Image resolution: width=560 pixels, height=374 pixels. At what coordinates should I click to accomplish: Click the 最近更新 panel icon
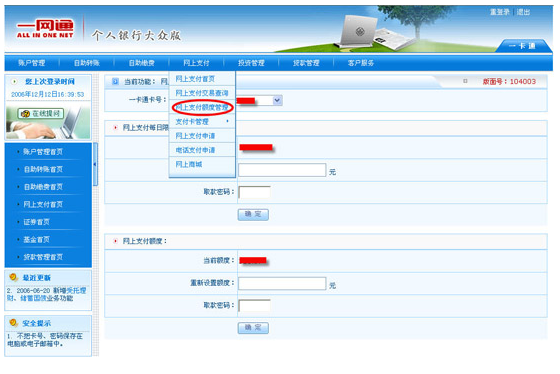14,277
